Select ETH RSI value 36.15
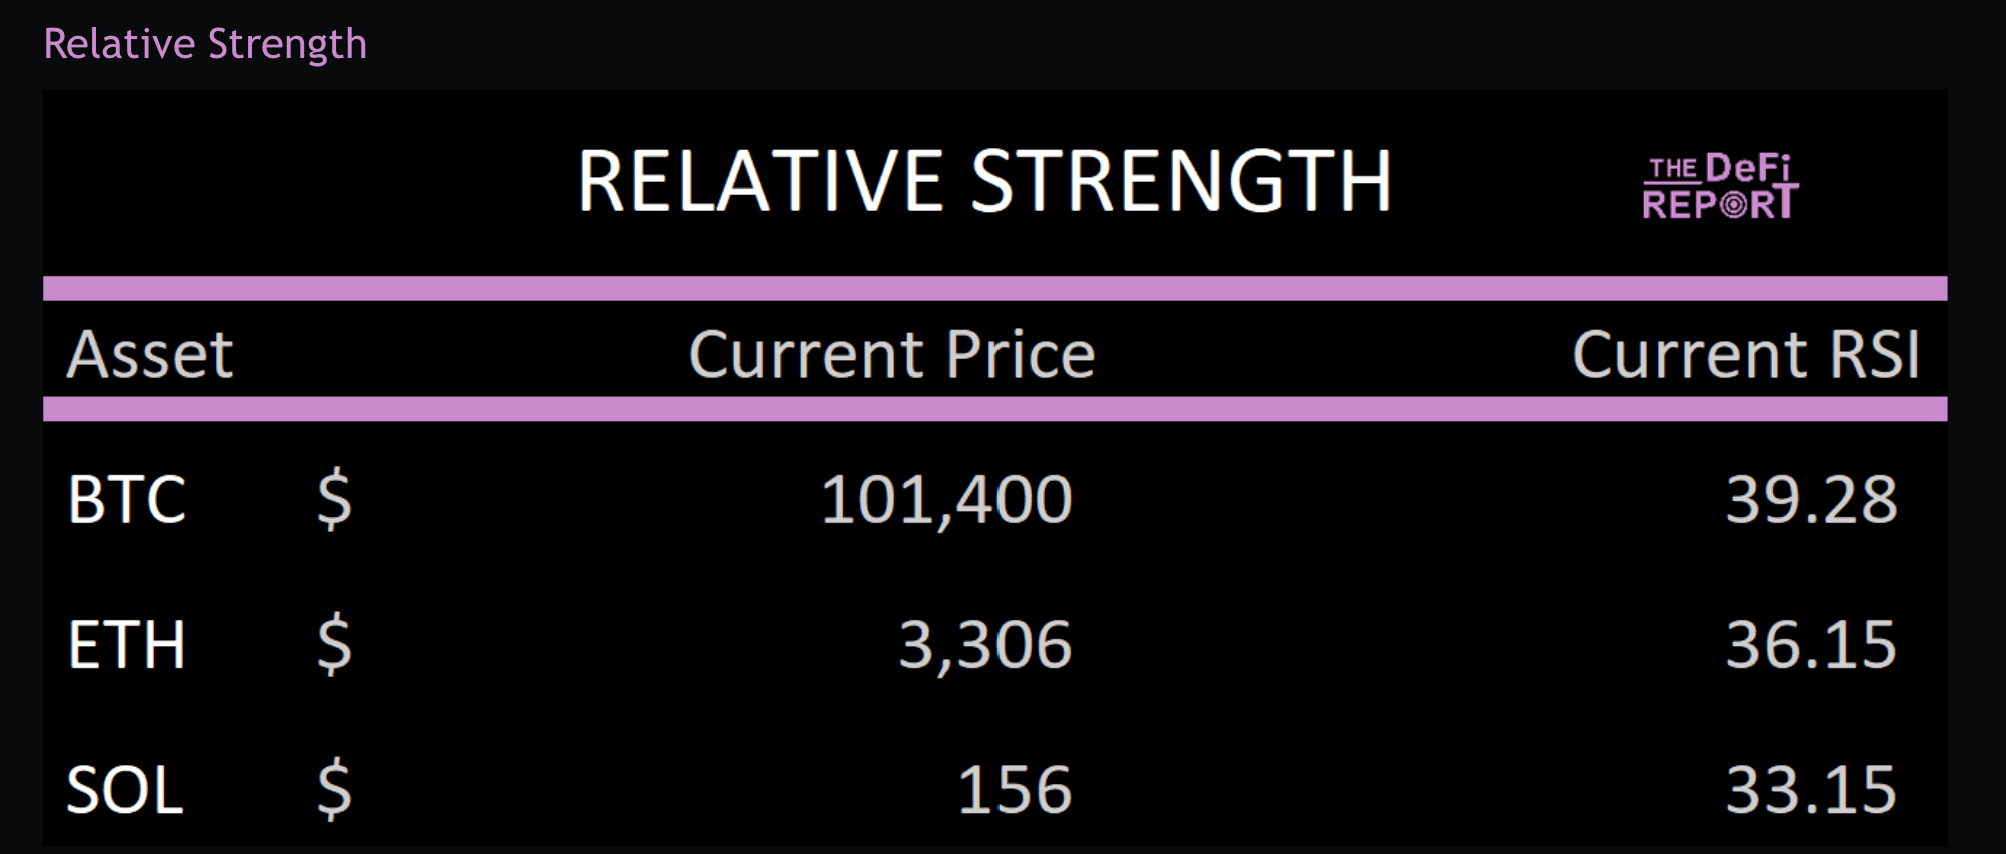2006x854 pixels. click(x=1811, y=644)
